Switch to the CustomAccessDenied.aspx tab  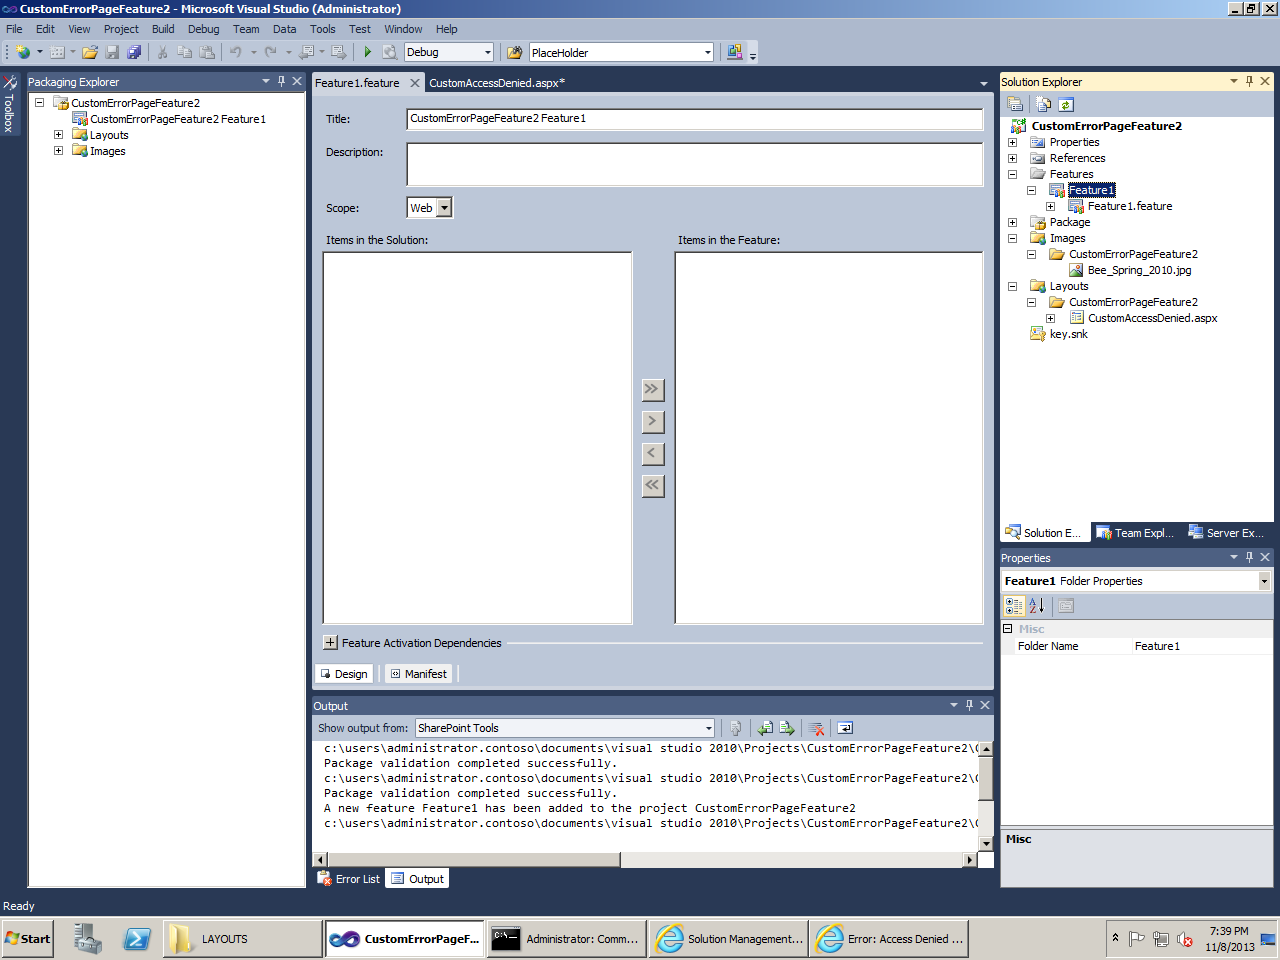coord(497,83)
